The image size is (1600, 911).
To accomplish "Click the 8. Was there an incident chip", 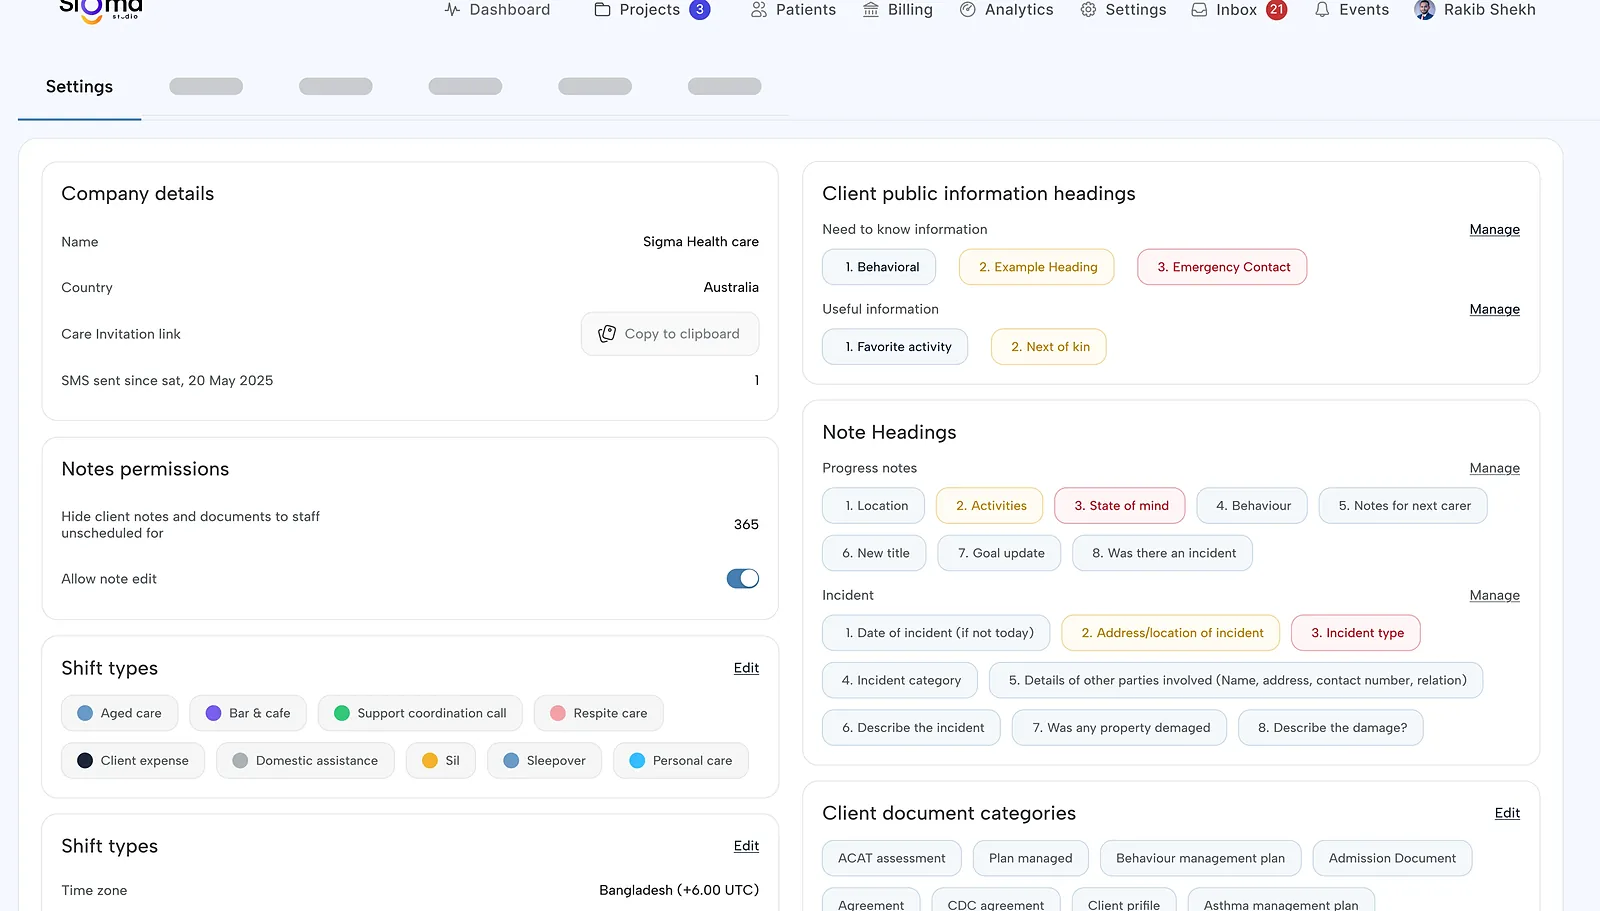I will click(1162, 553).
